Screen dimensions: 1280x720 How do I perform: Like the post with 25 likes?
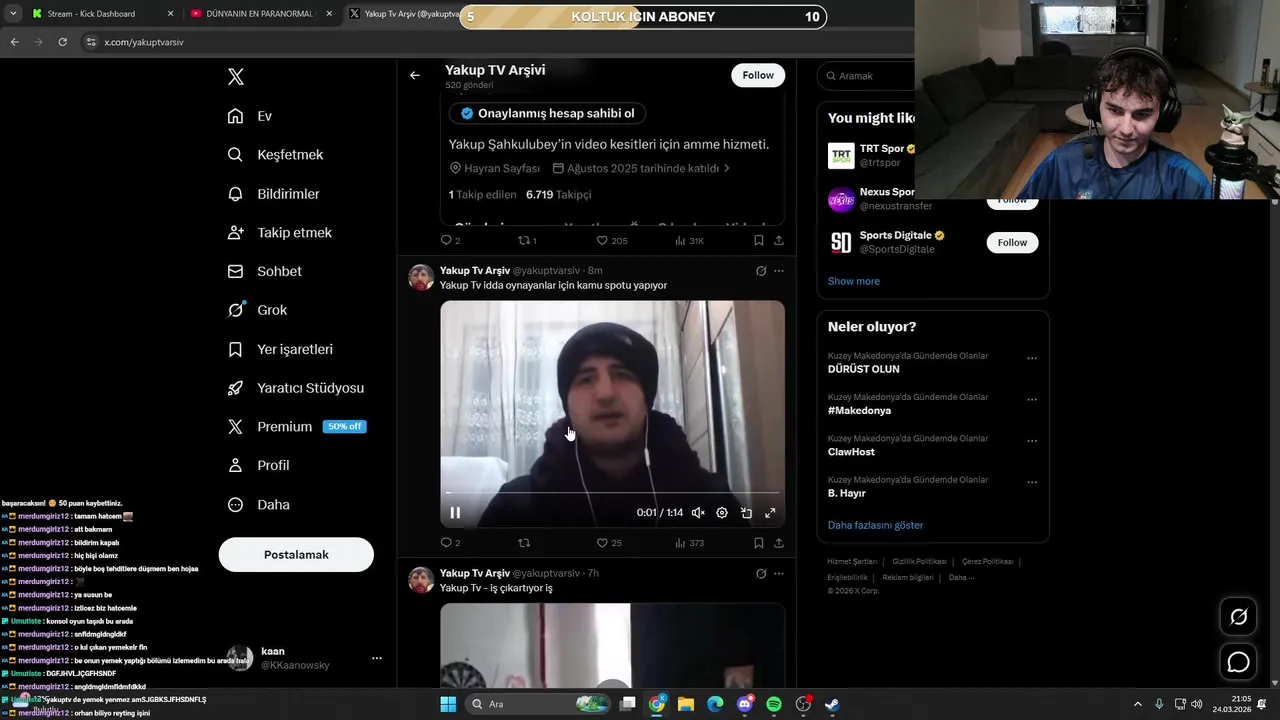[x=609, y=543]
